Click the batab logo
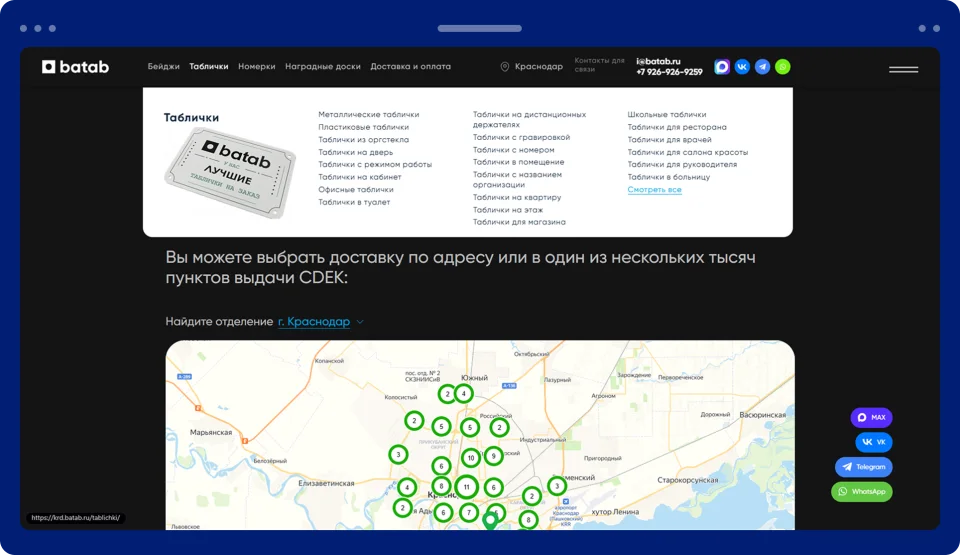Viewport: 960px width, 555px height. coord(75,67)
